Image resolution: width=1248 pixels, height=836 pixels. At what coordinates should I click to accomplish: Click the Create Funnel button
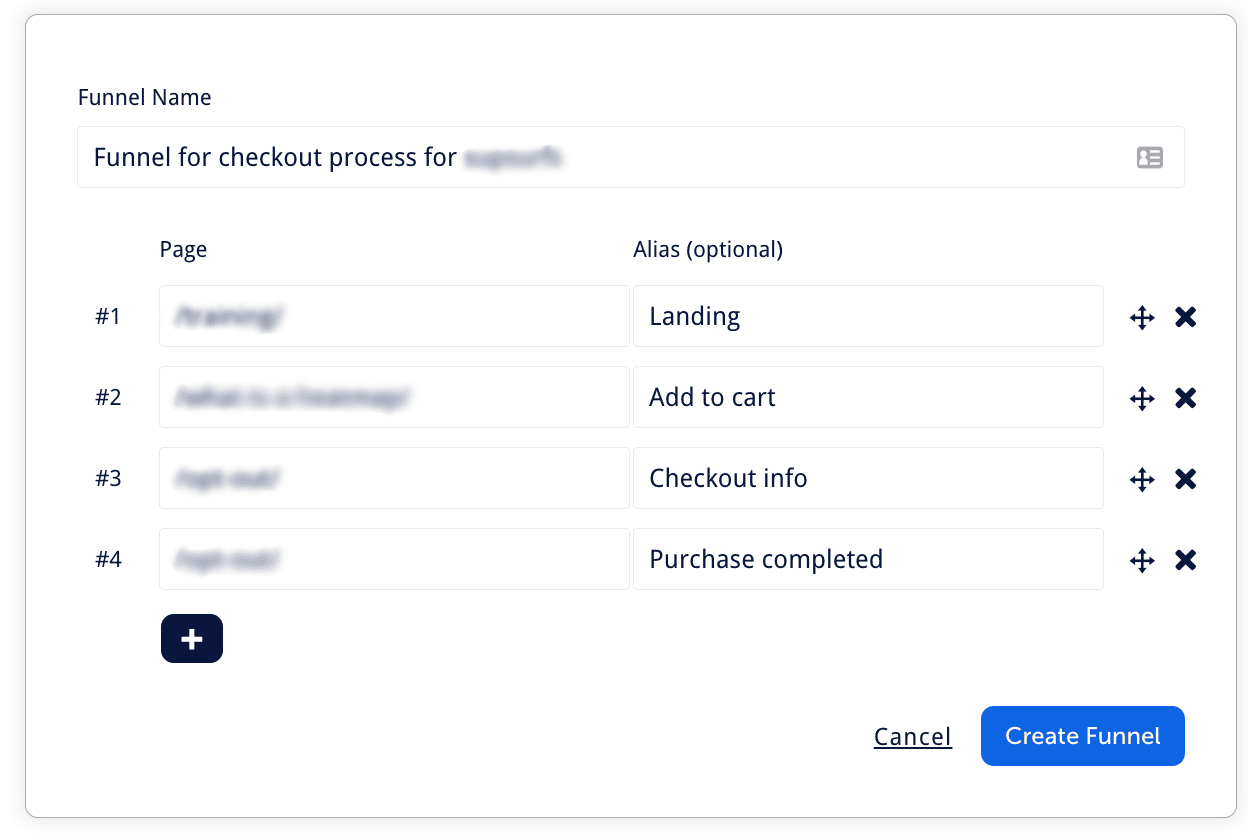click(x=1082, y=735)
